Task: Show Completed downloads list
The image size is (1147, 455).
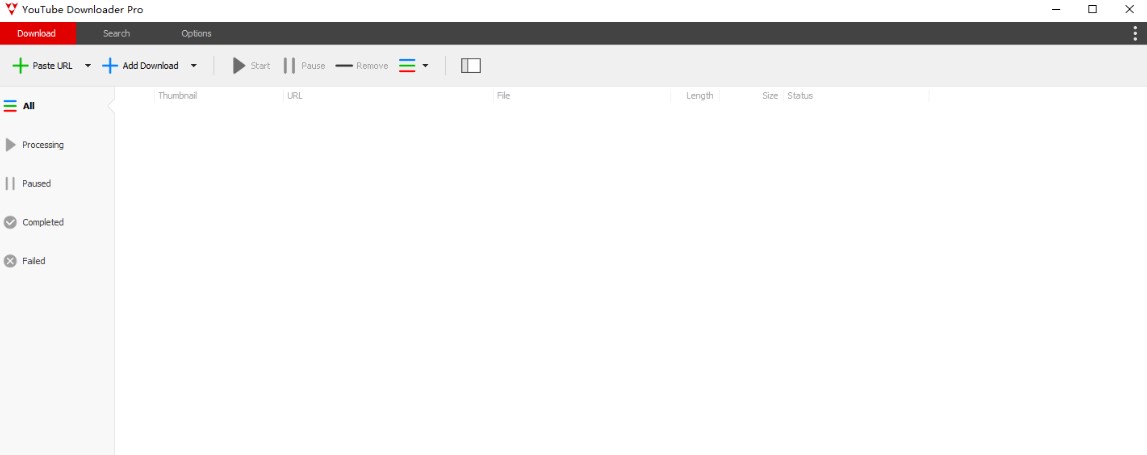Action: [42, 223]
